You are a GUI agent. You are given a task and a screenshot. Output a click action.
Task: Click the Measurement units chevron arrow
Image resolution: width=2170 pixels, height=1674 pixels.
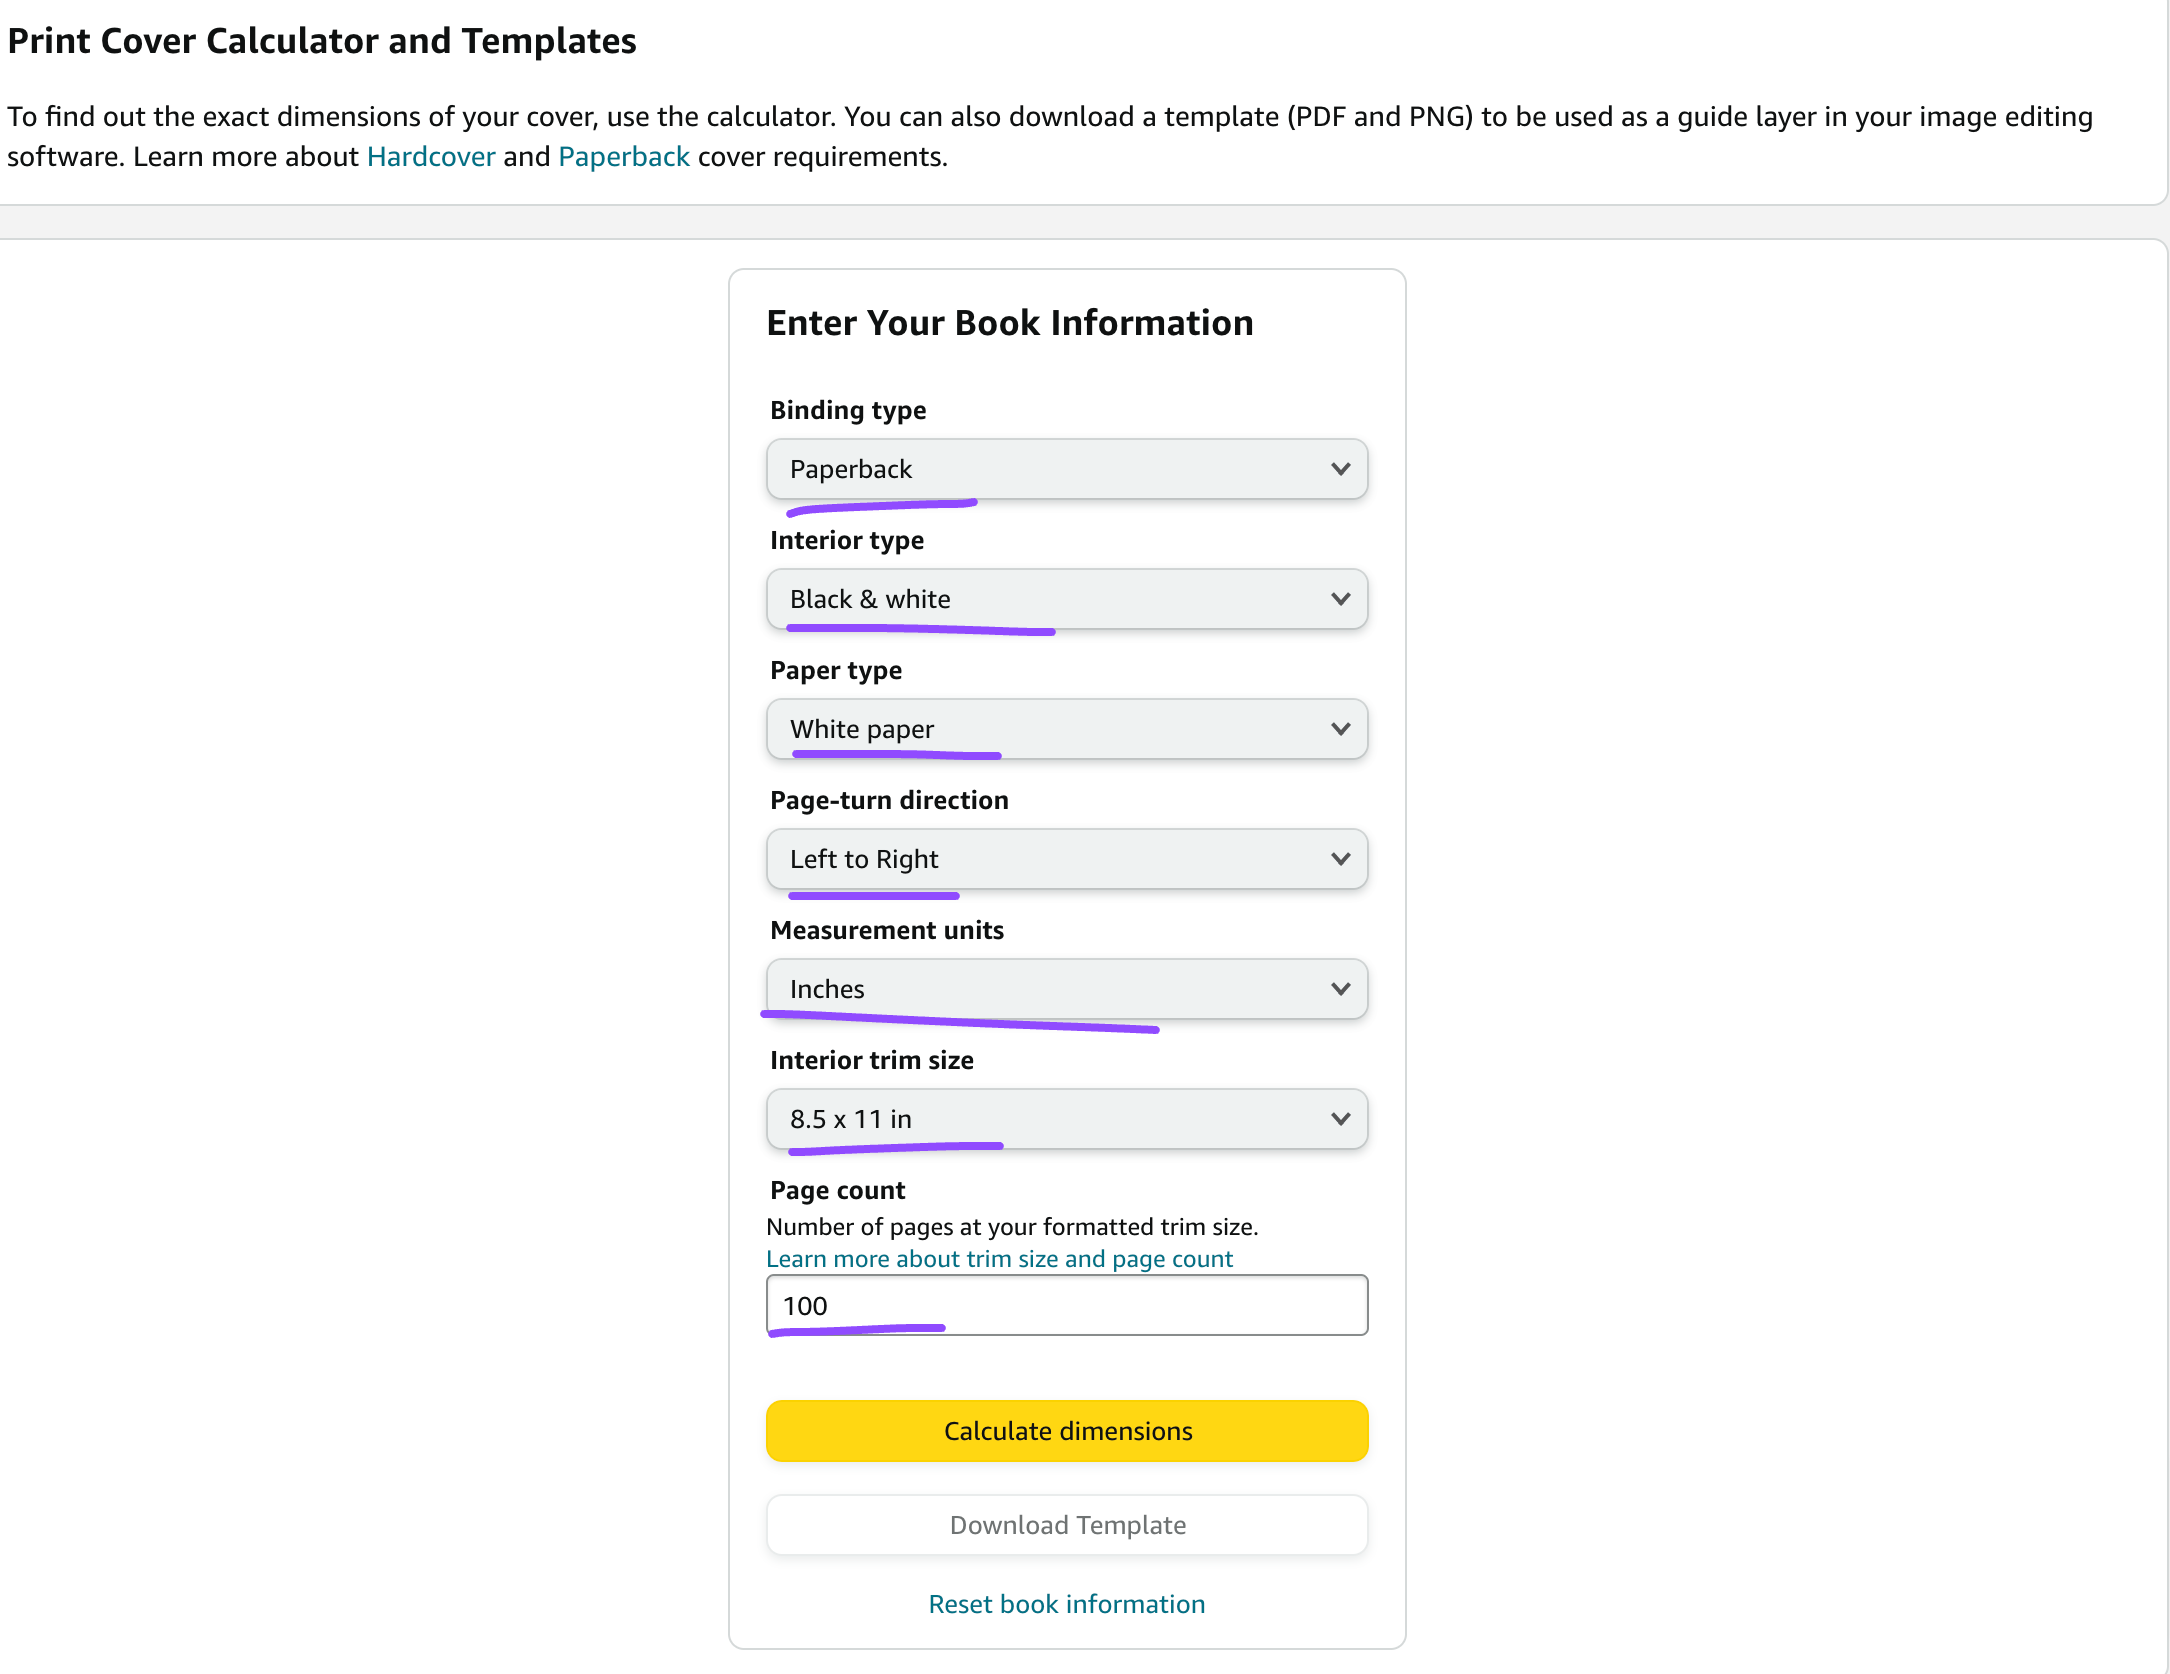(x=1340, y=989)
